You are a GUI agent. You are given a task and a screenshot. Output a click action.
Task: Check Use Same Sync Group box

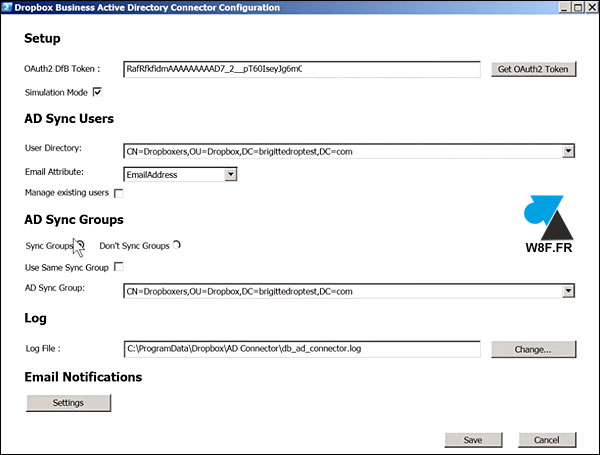[119, 267]
